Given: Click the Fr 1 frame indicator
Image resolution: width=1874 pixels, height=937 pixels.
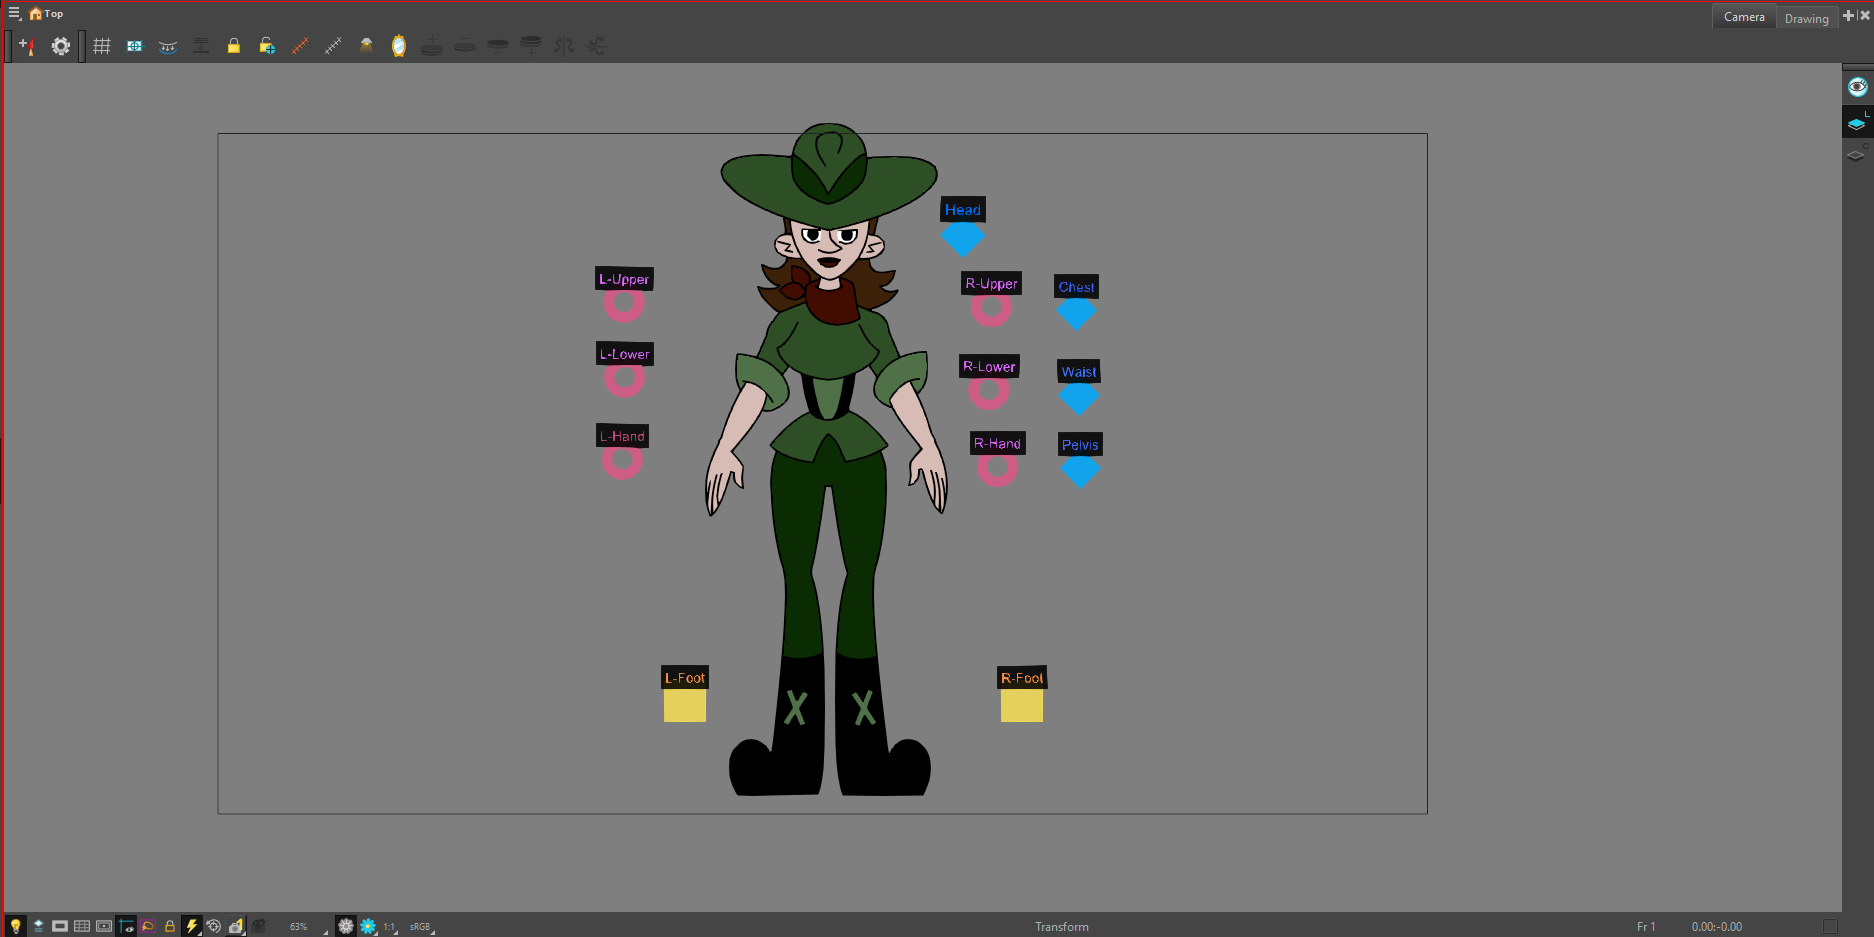Looking at the screenshot, I should 1646,927.
